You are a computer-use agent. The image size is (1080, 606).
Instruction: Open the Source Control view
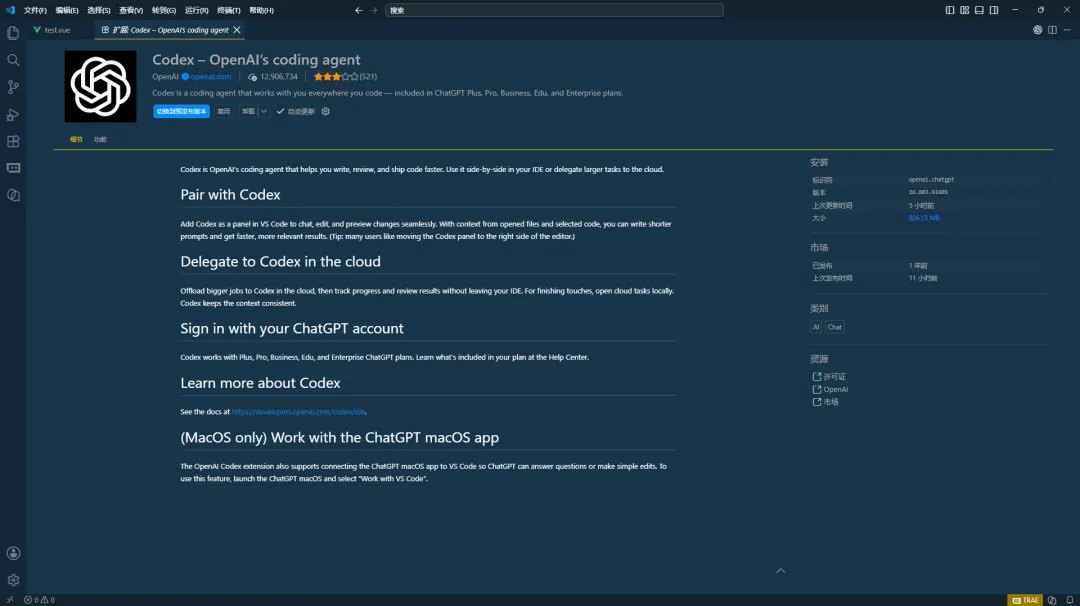[x=13, y=87]
